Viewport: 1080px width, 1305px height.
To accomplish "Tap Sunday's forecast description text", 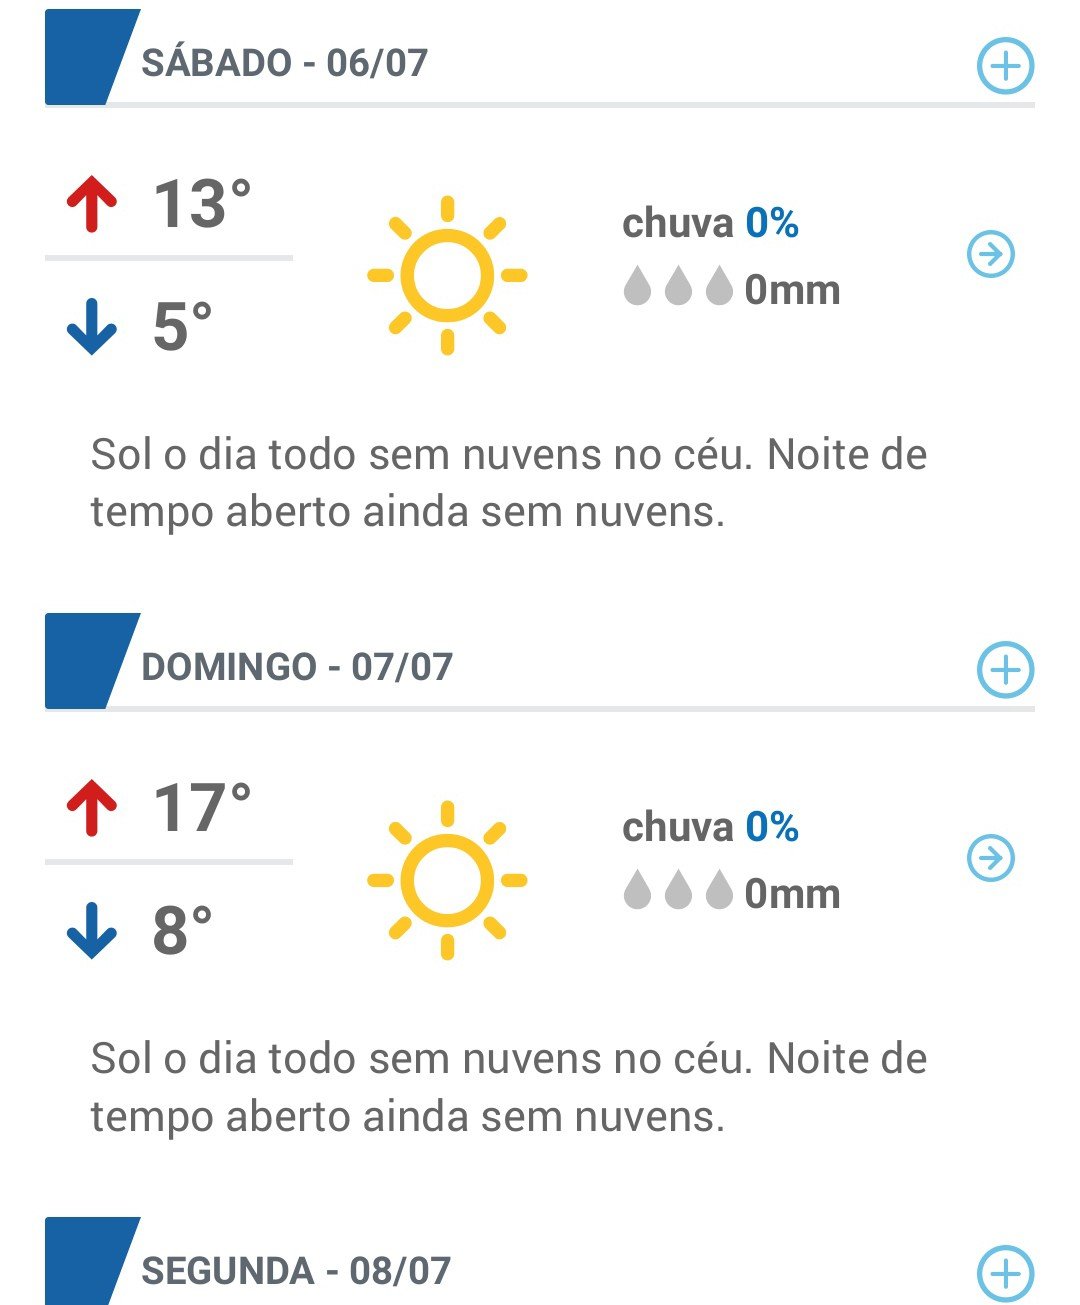I will point(509,1087).
